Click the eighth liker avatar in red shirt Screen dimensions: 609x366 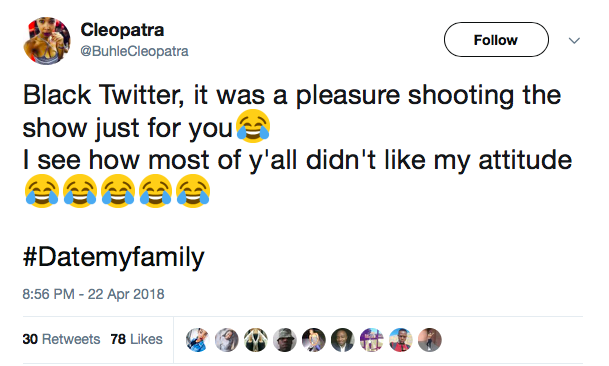400,340
